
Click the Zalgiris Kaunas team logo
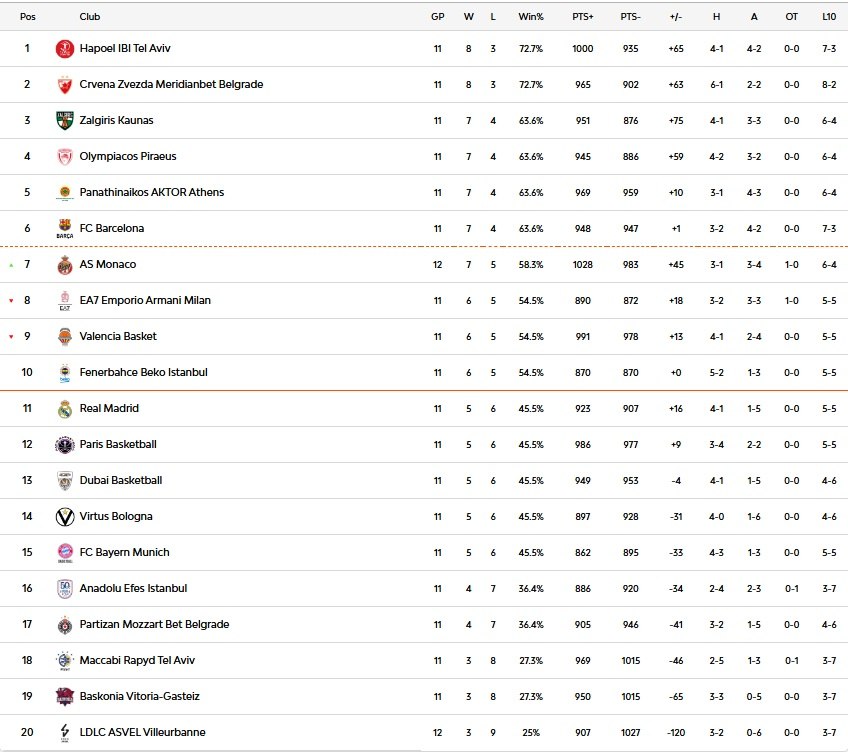point(65,121)
